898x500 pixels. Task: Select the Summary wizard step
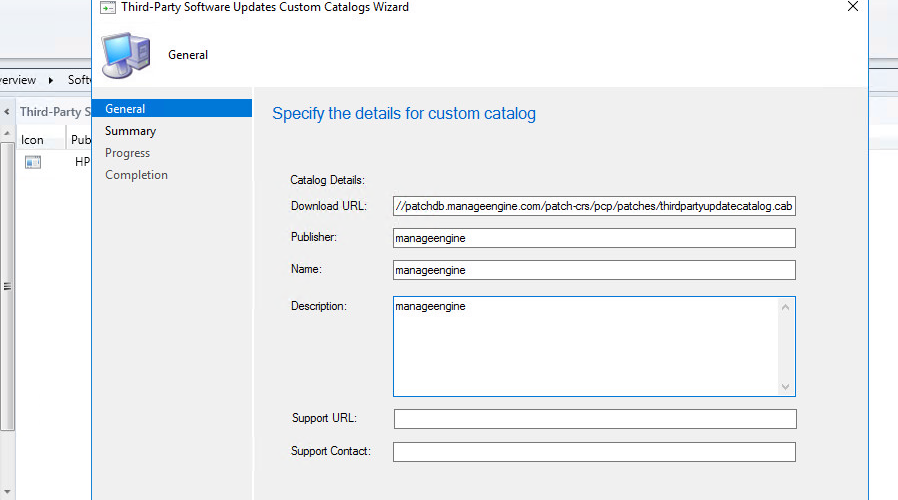[x=131, y=131]
